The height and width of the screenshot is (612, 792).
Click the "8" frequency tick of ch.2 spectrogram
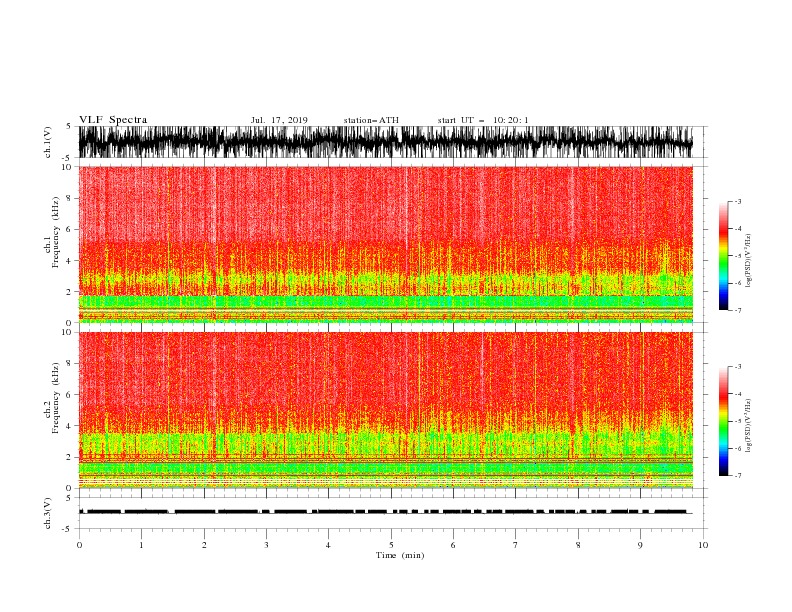point(70,364)
